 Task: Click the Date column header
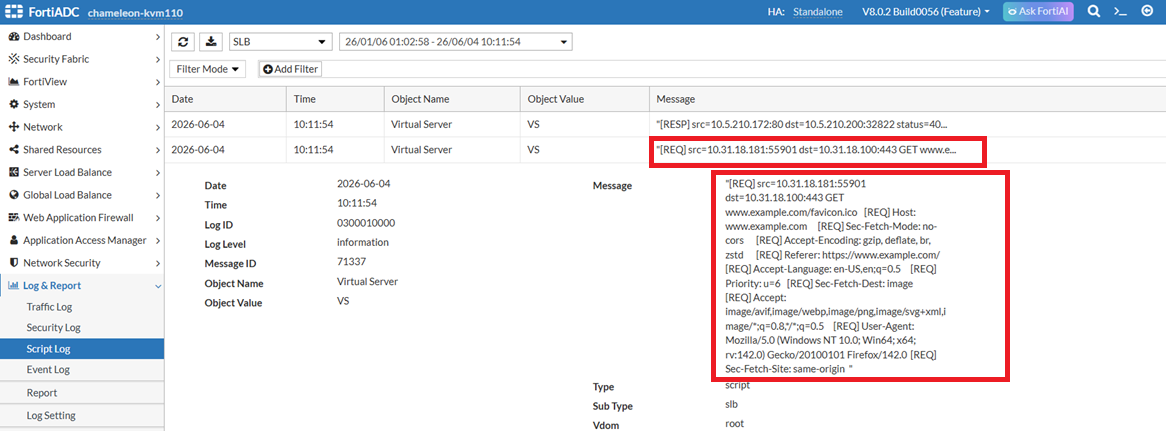pyautogui.click(x=225, y=99)
